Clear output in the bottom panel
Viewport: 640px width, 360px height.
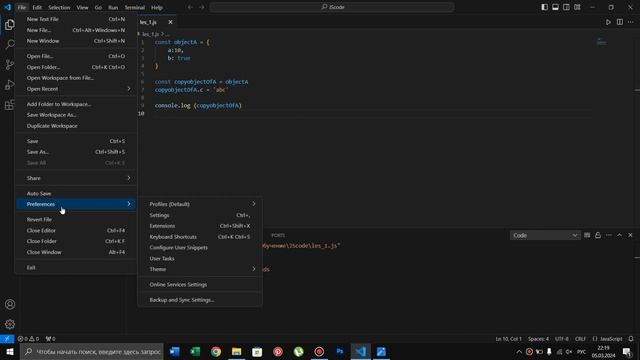click(587, 236)
